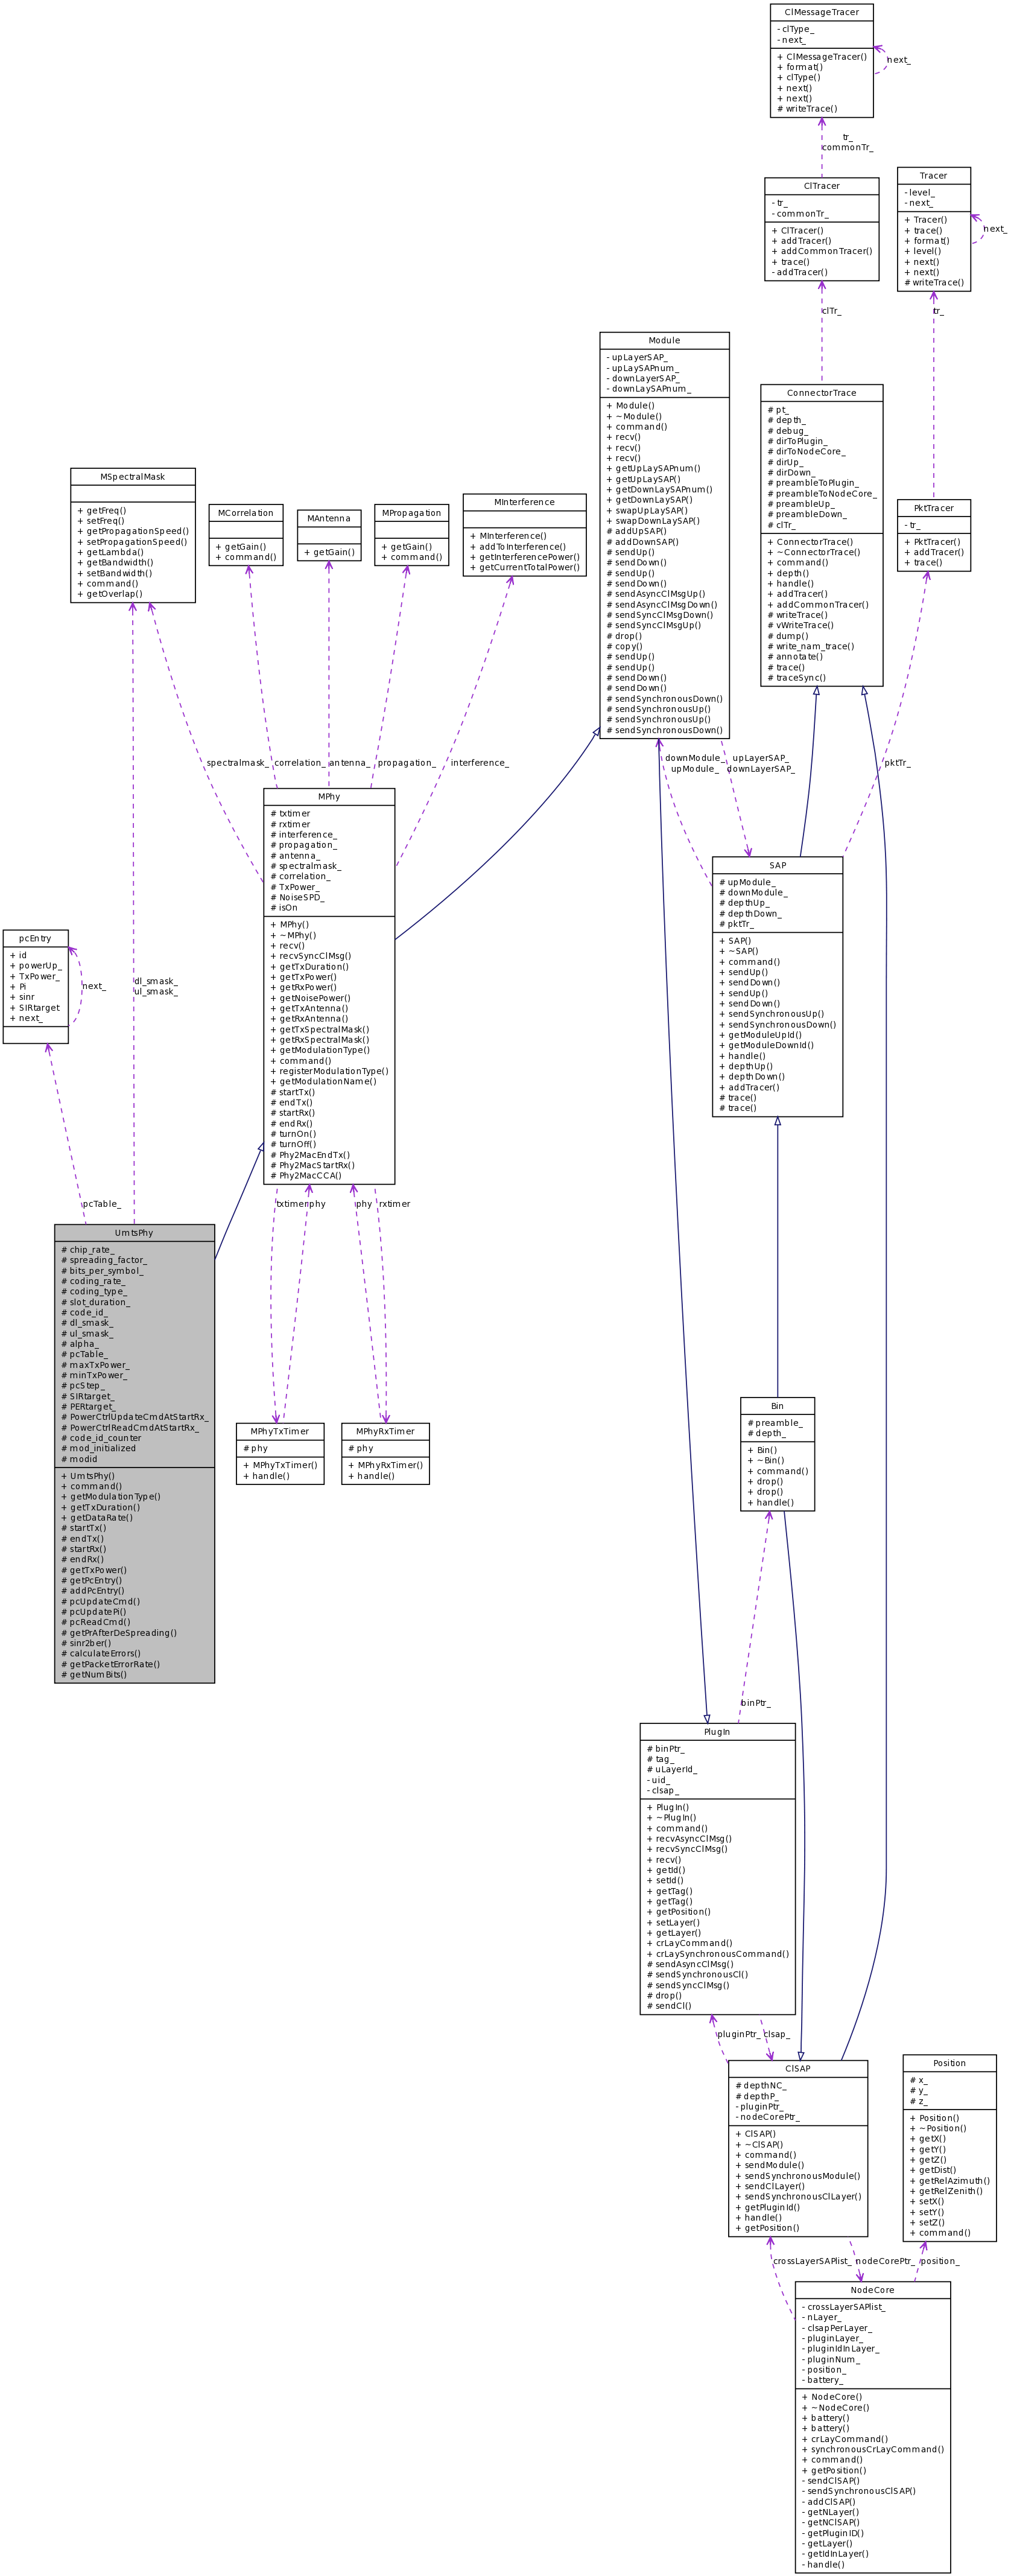Screen dimensions: 1011x2576
Task: Click addCommonTracer() in ConnectorTrace
Action: click(818, 604)
